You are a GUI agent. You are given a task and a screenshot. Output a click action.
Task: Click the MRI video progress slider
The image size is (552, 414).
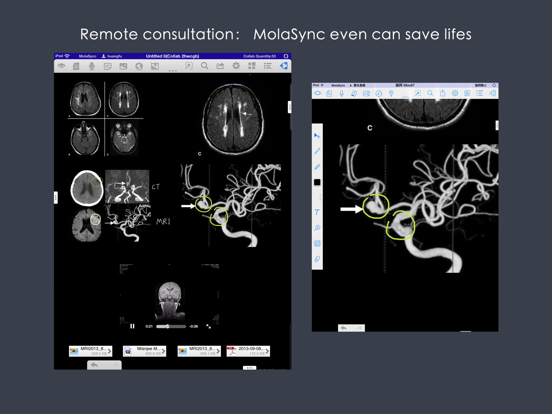[171, 326]
